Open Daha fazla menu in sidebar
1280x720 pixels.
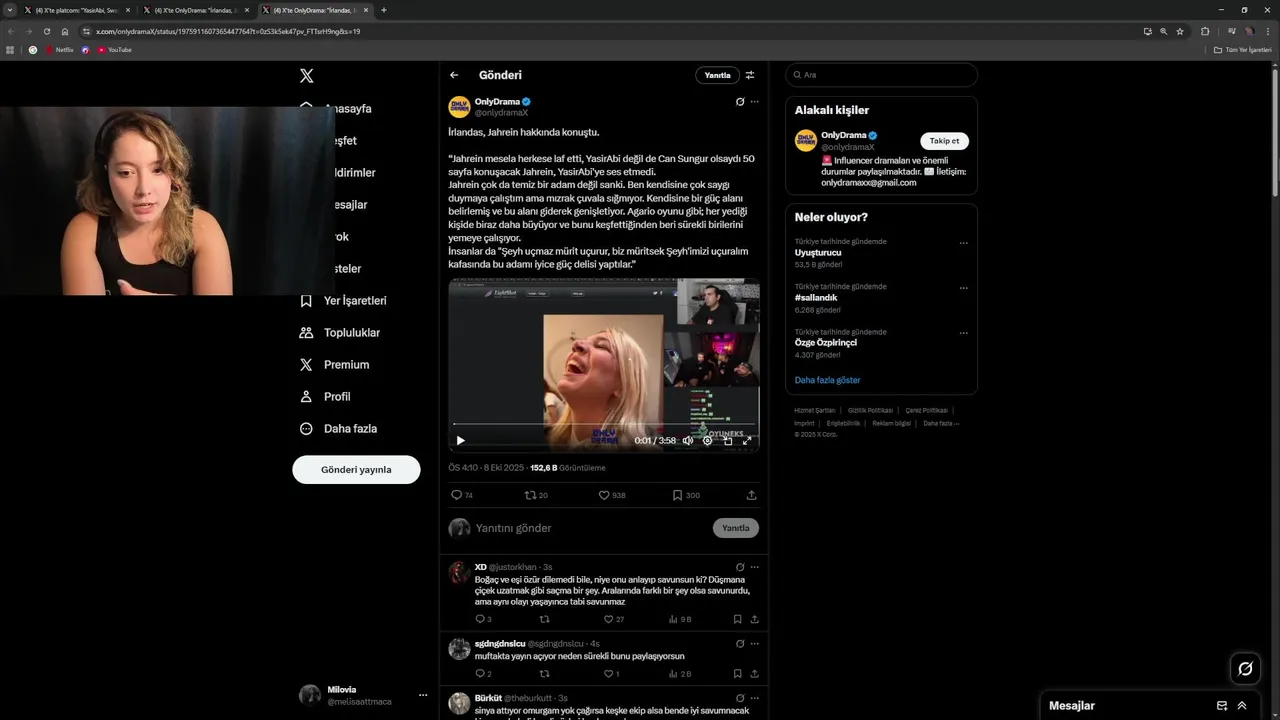click(339, 429)
